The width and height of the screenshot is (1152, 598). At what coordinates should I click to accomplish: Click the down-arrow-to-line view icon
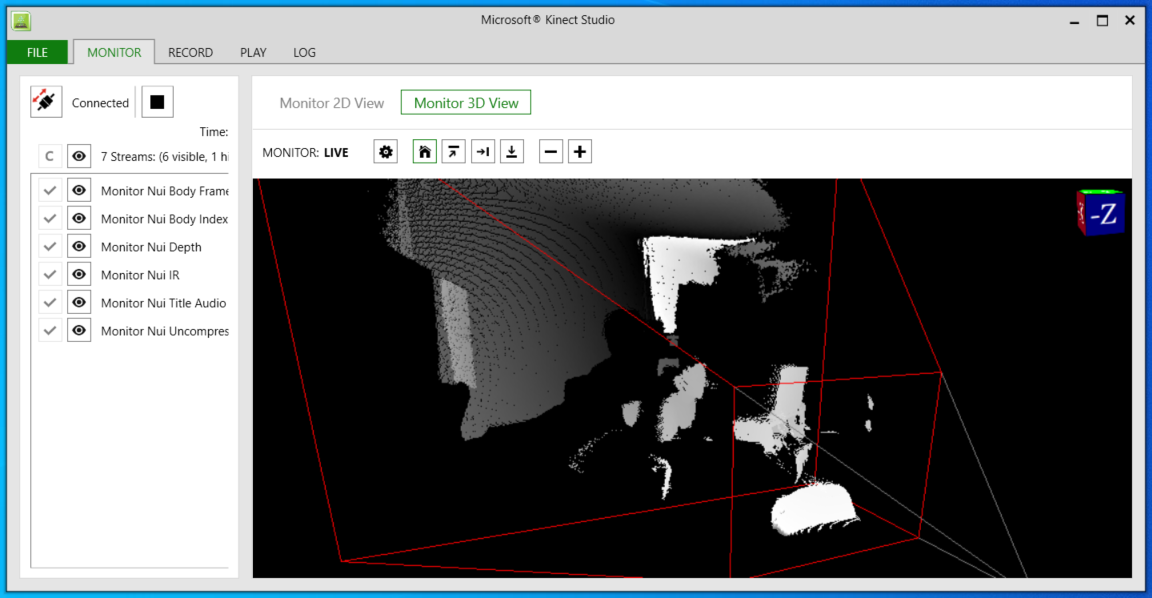512,152
